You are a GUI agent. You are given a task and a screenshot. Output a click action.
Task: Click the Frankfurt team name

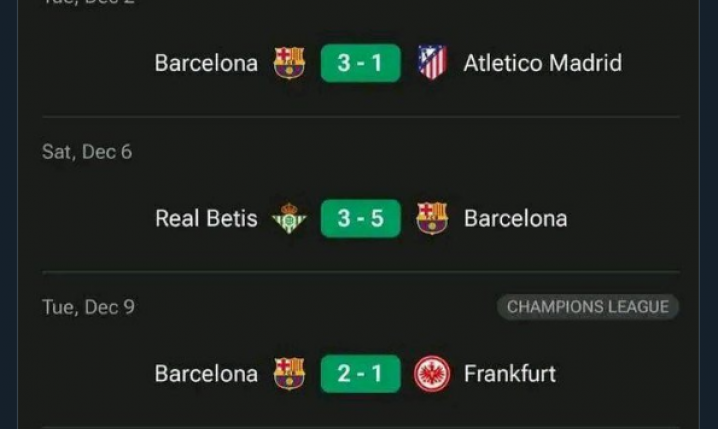pyautogui.click(x=509, y=374)
